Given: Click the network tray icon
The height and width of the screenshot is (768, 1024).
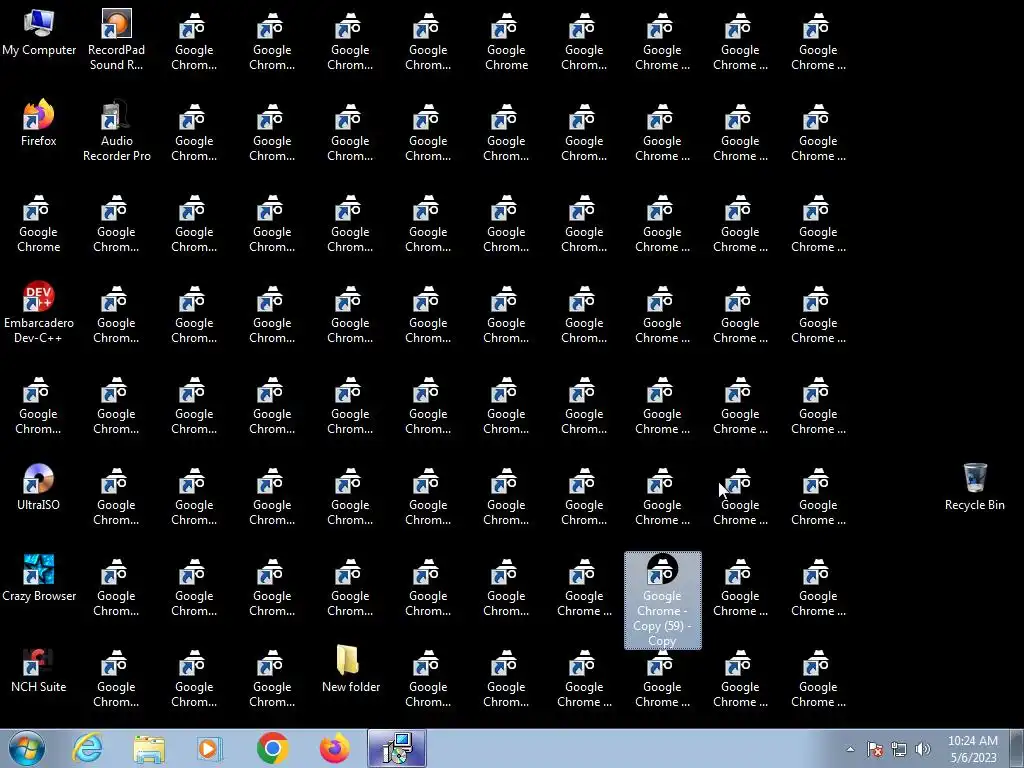Looking at the screenshot, I should click(899, 749).
